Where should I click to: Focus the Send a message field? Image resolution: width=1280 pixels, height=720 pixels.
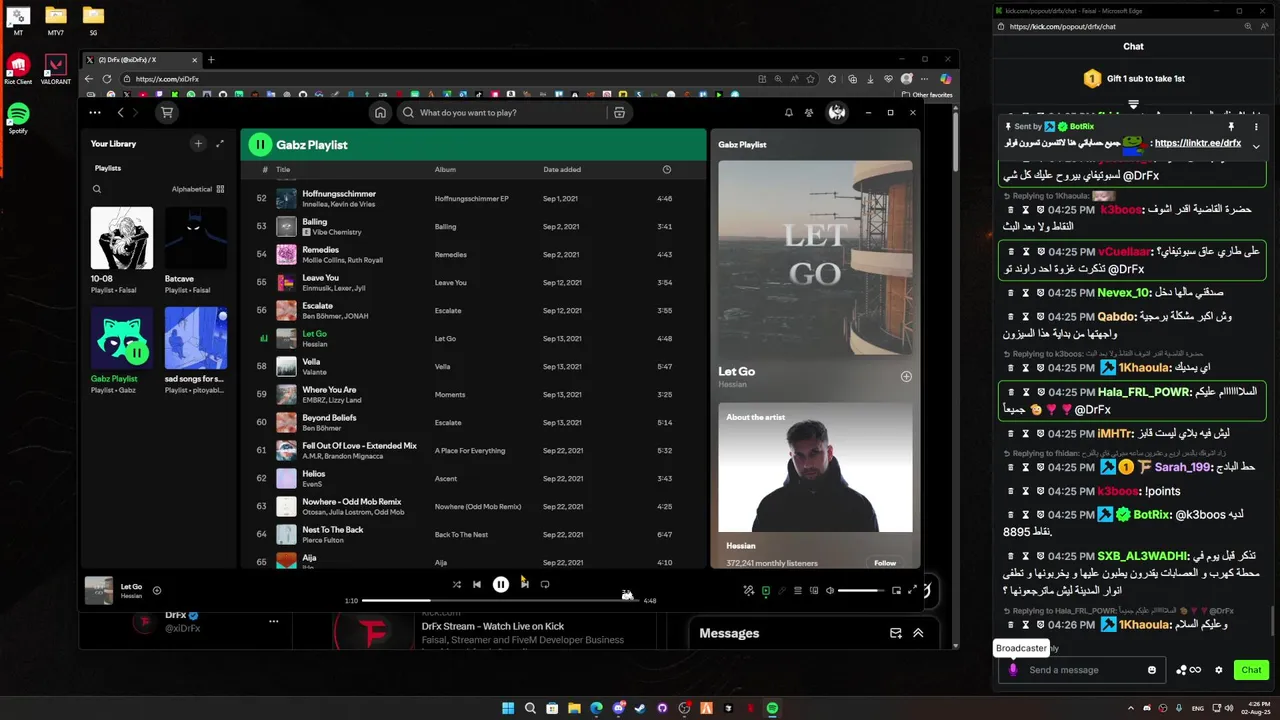click(x=1083, y=670)
